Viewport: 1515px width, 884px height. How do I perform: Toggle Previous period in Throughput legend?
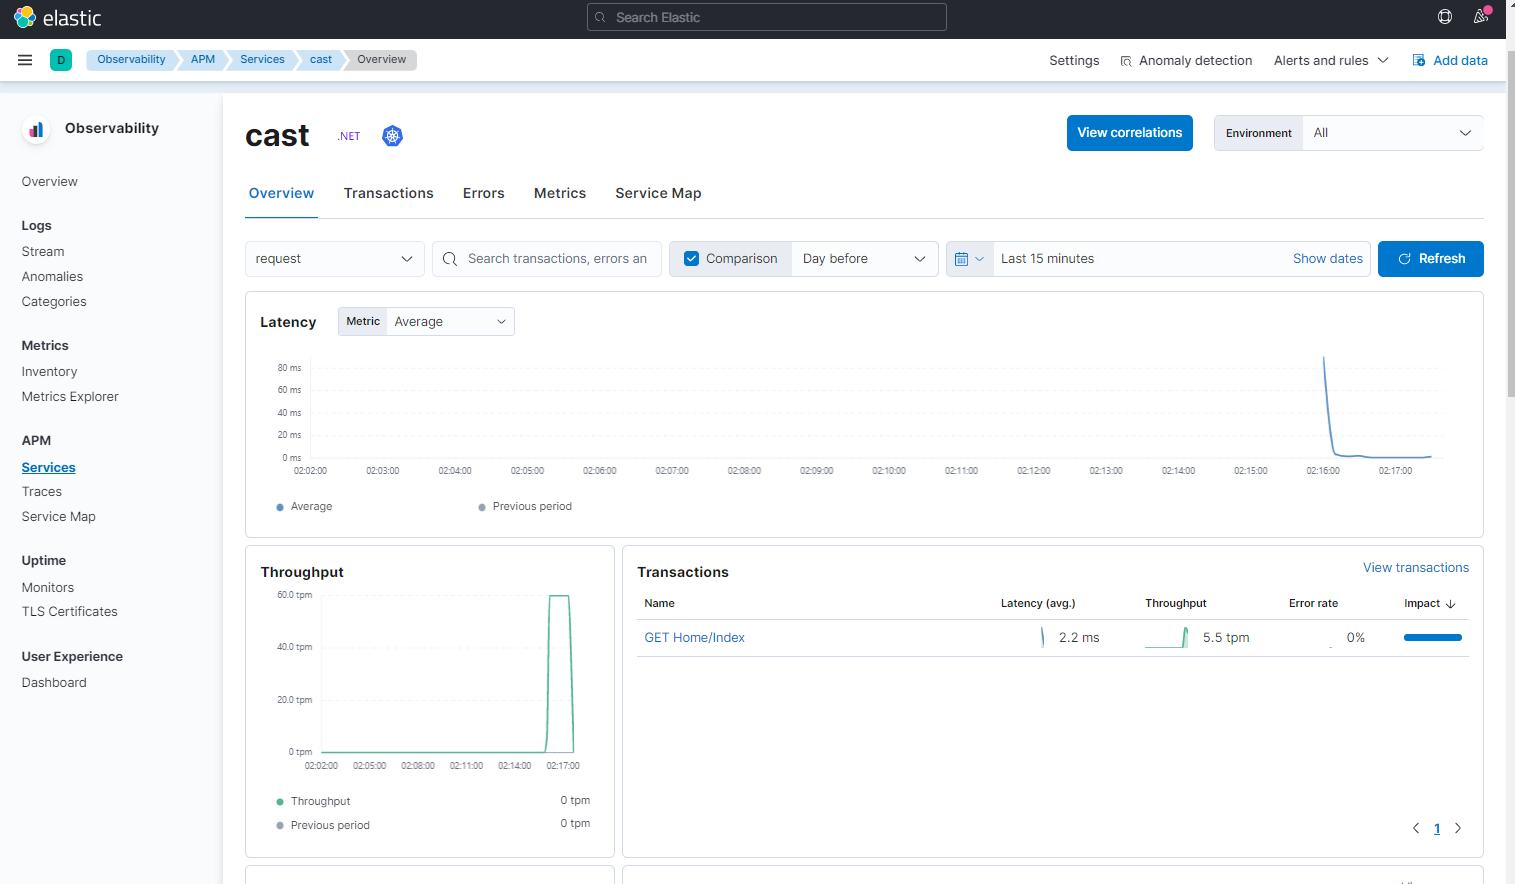[x=323, y=826]
